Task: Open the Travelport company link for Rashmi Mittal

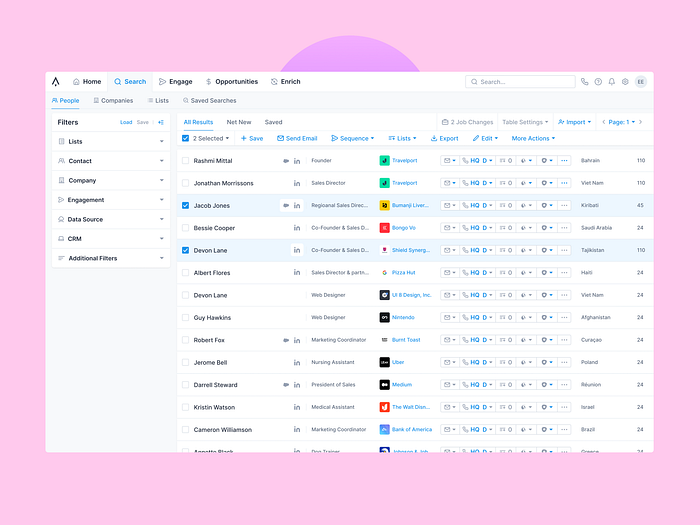Action: [x=404, y=160]
